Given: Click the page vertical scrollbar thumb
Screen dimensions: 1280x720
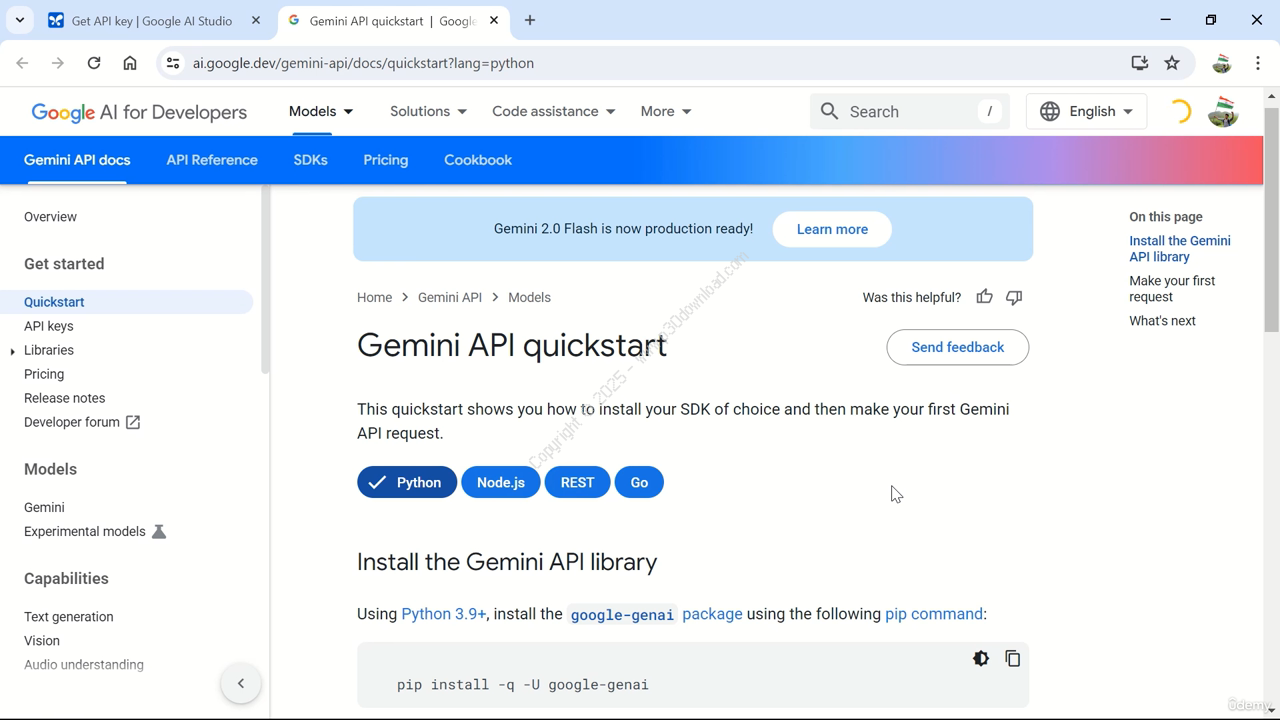Looking at the screenshot, I should tap(1272, 218).
